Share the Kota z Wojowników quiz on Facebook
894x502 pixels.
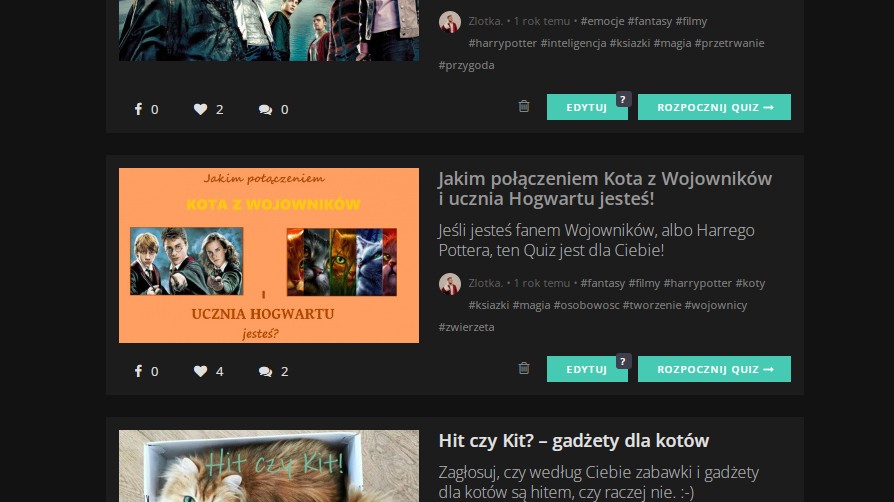click(x=139, y=371)
